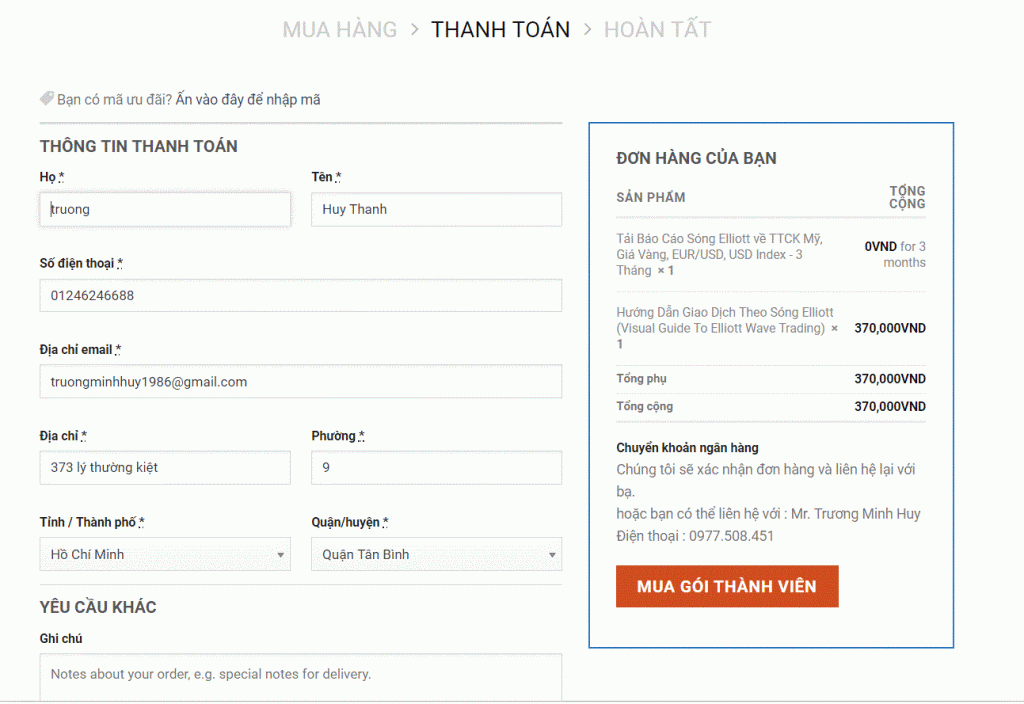The height and width of the screenshot is (704, 1024).
Task: Click the Họ input field
Action: tap(165, 209)
